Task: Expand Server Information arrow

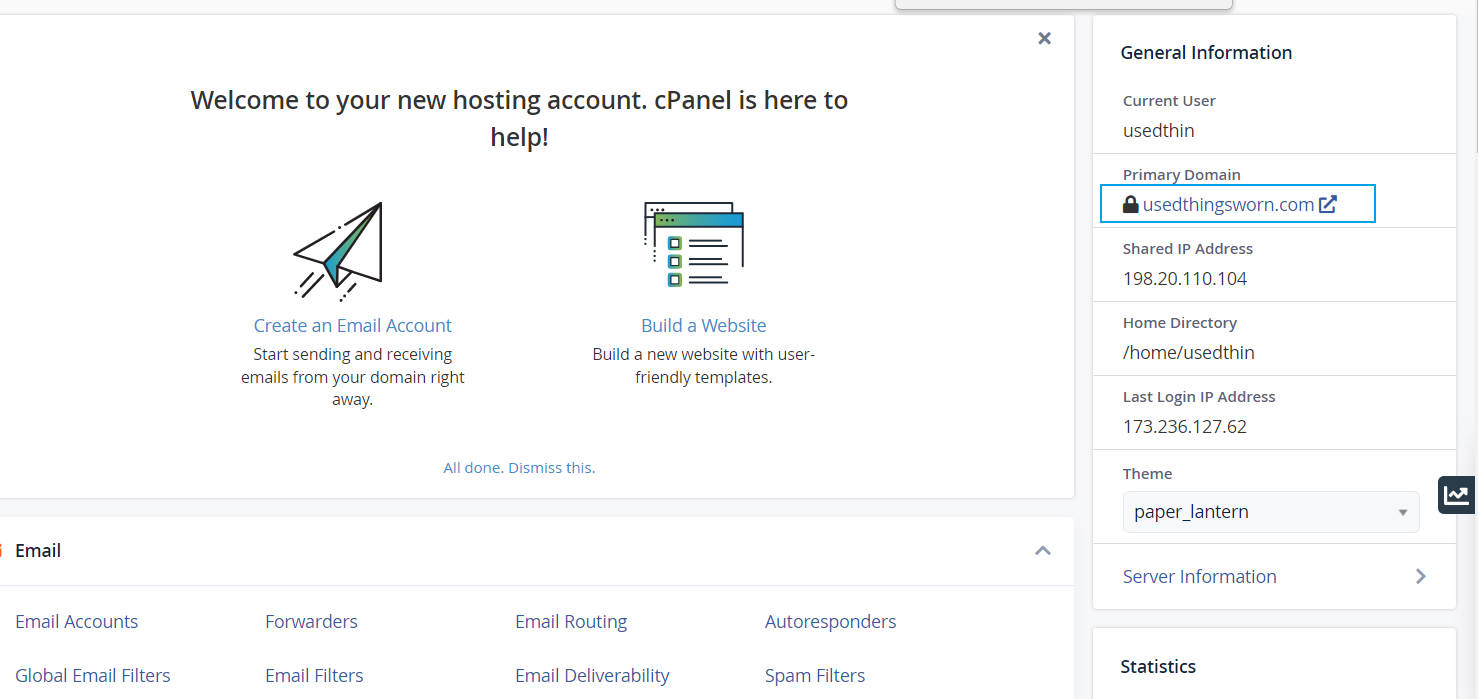Action: 1420,576
